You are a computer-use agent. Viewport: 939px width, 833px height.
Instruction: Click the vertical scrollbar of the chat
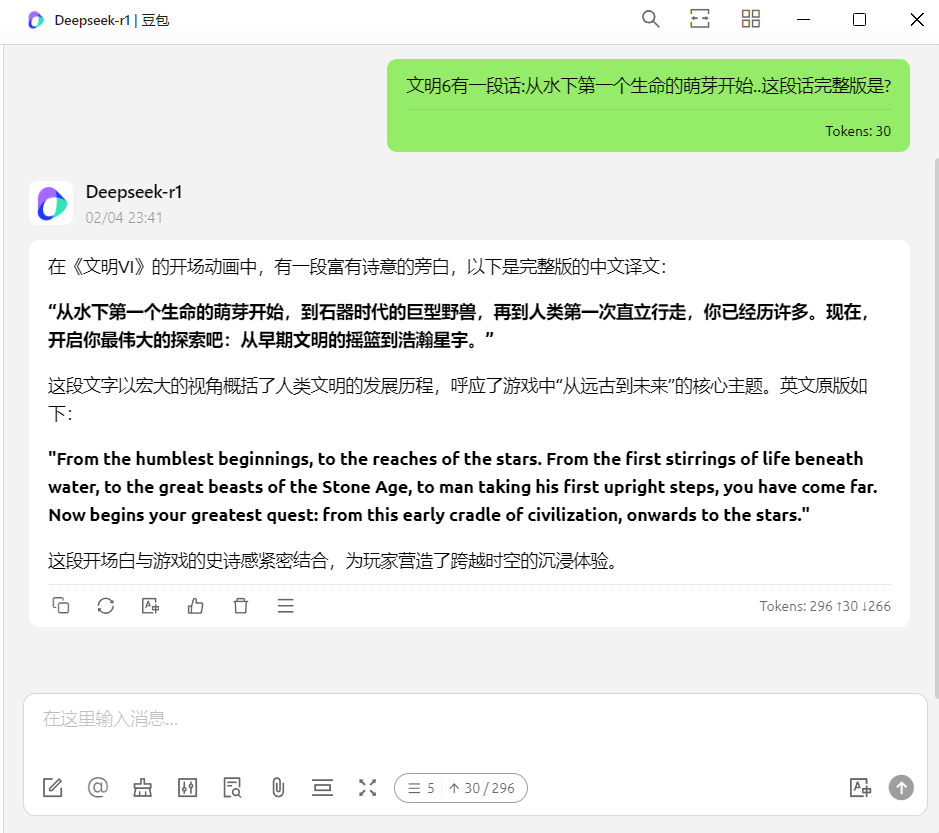936,428
